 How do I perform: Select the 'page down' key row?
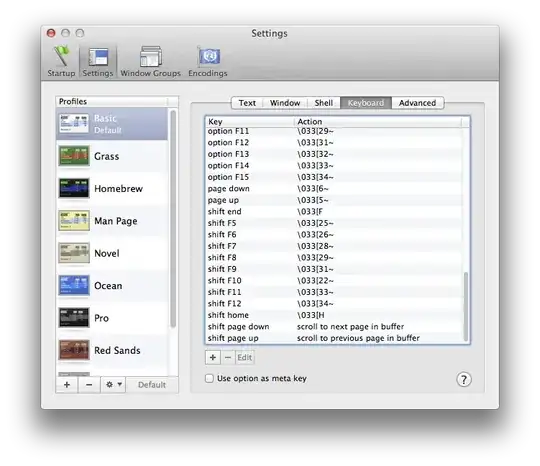point(334,189)
